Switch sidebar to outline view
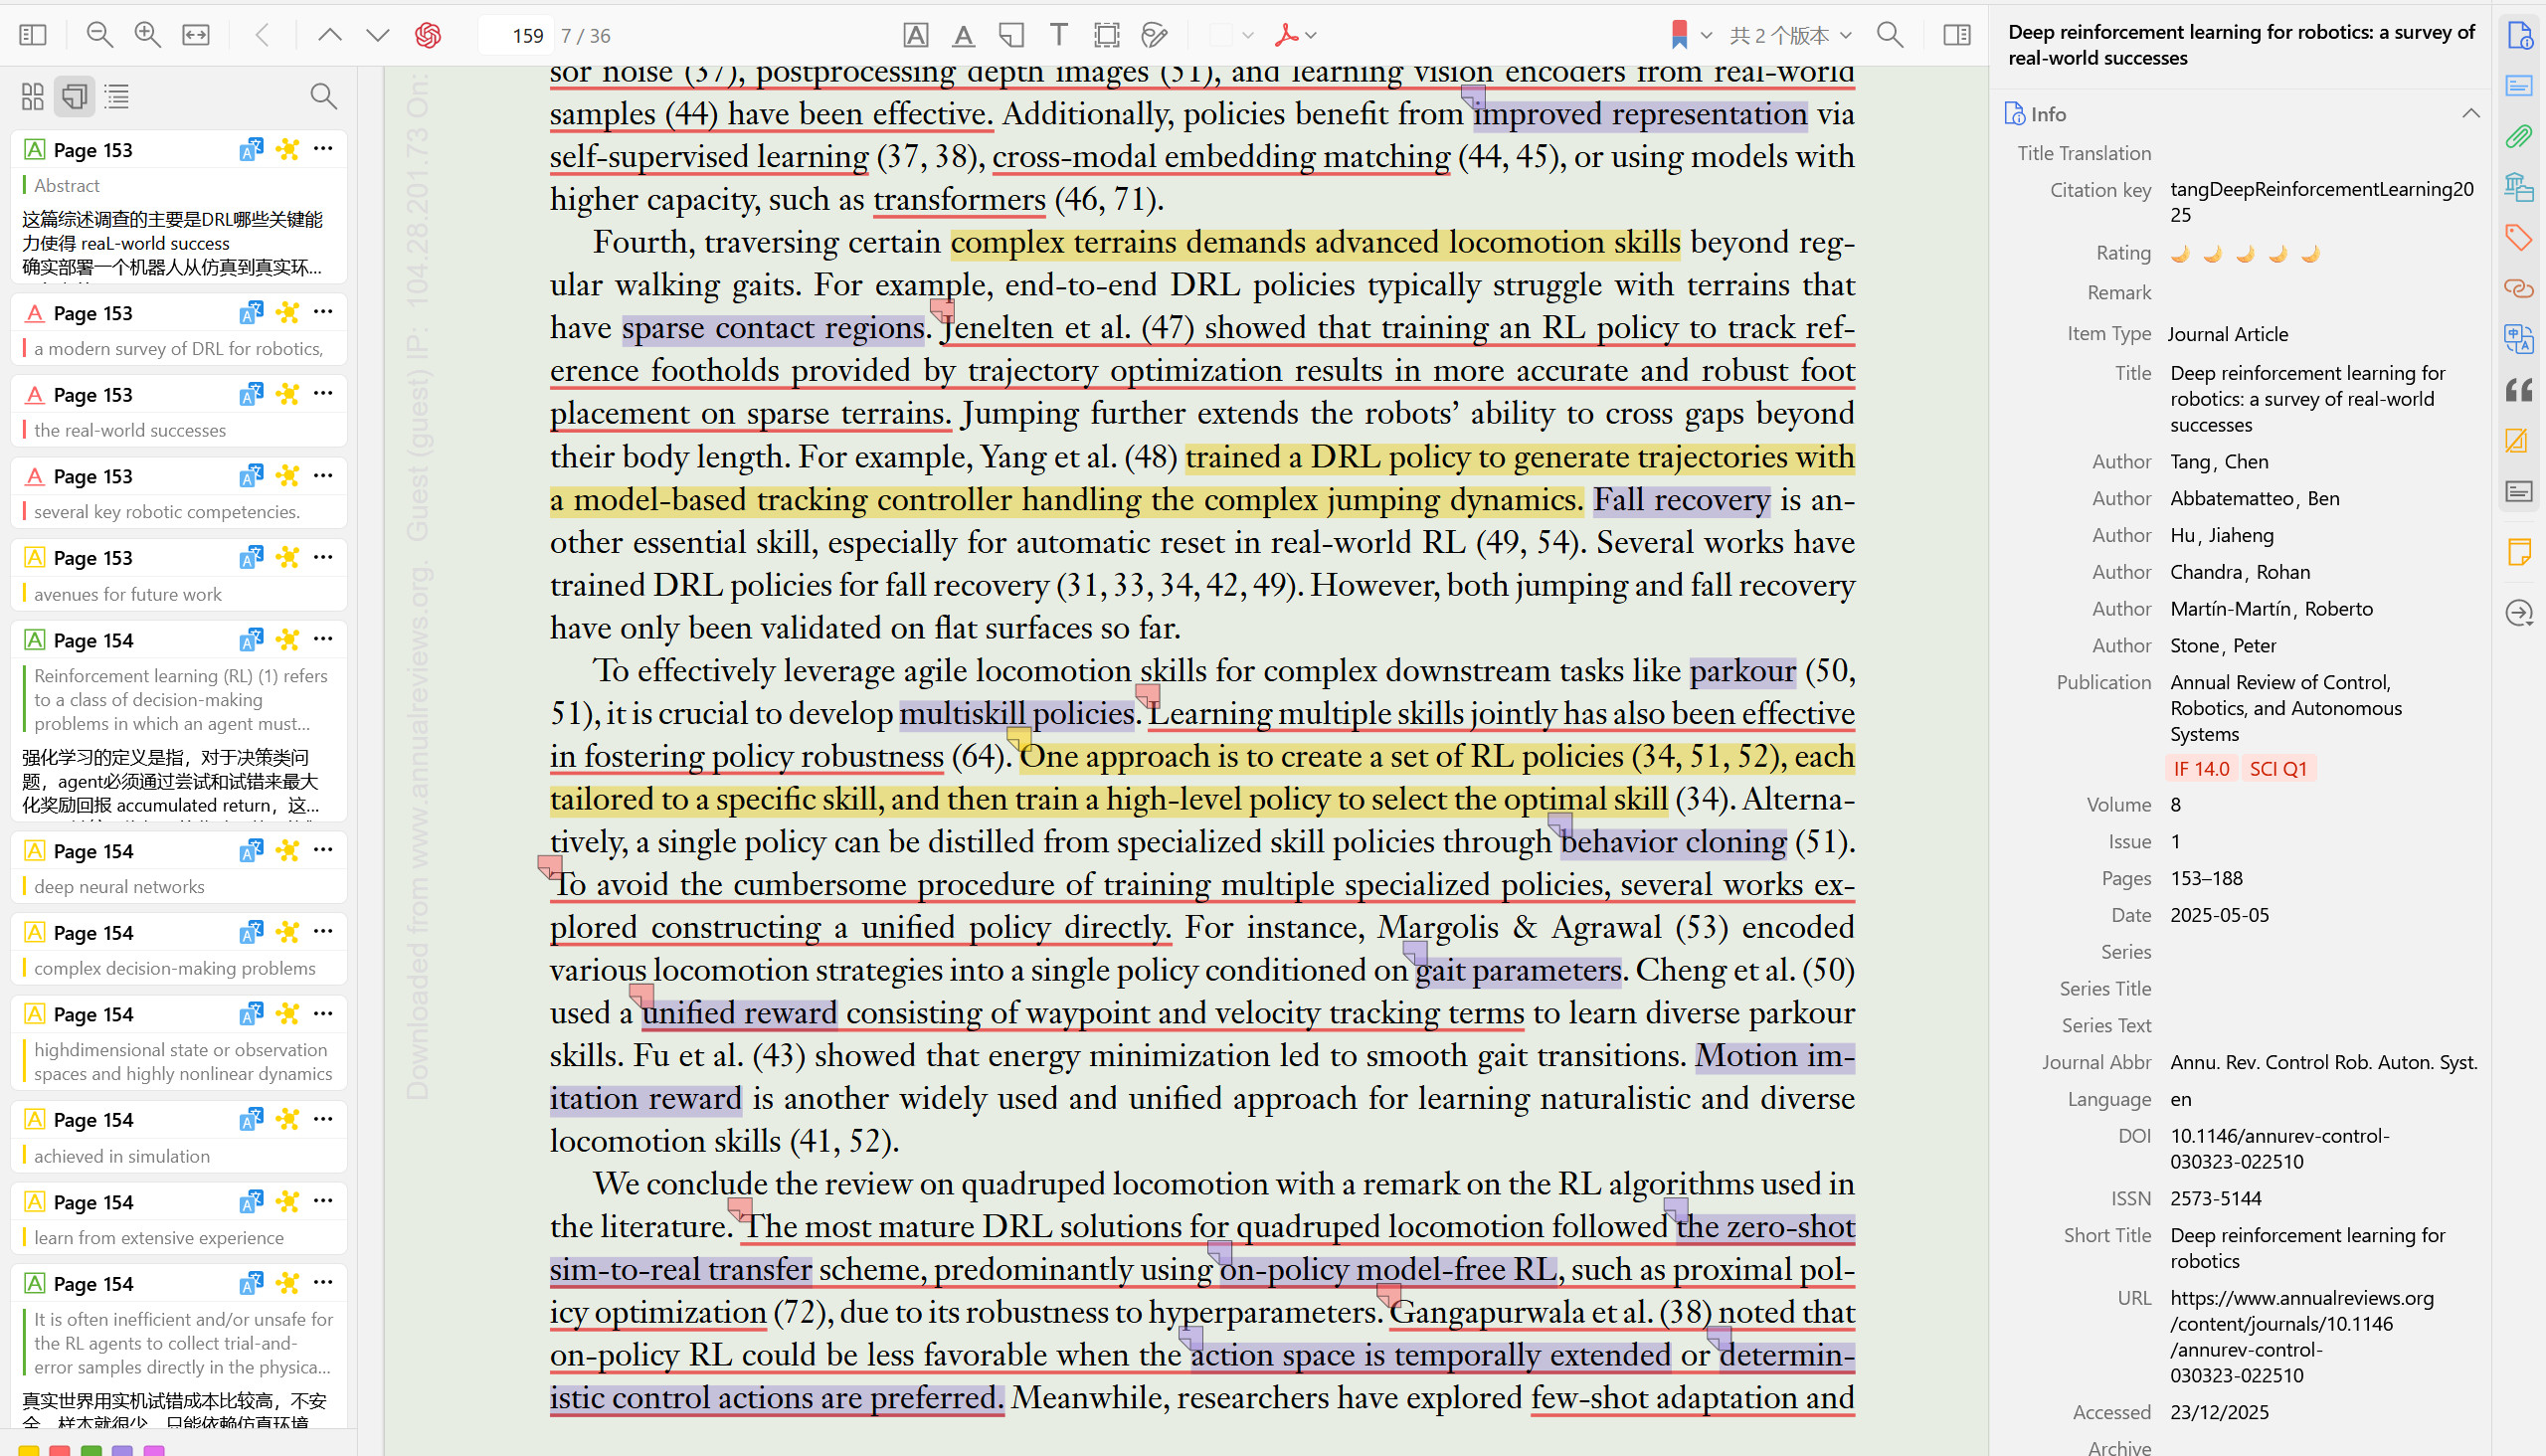 (x=117, y=96)
